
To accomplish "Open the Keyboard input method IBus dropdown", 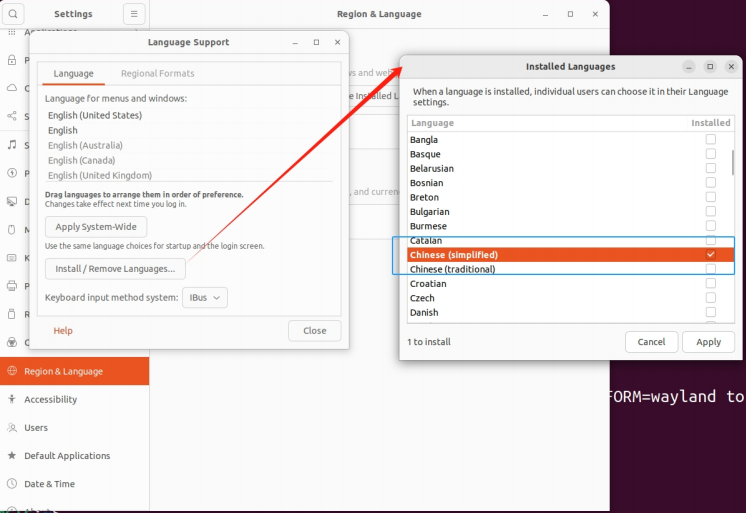I will pyautogui.click(x=205, y=297).
